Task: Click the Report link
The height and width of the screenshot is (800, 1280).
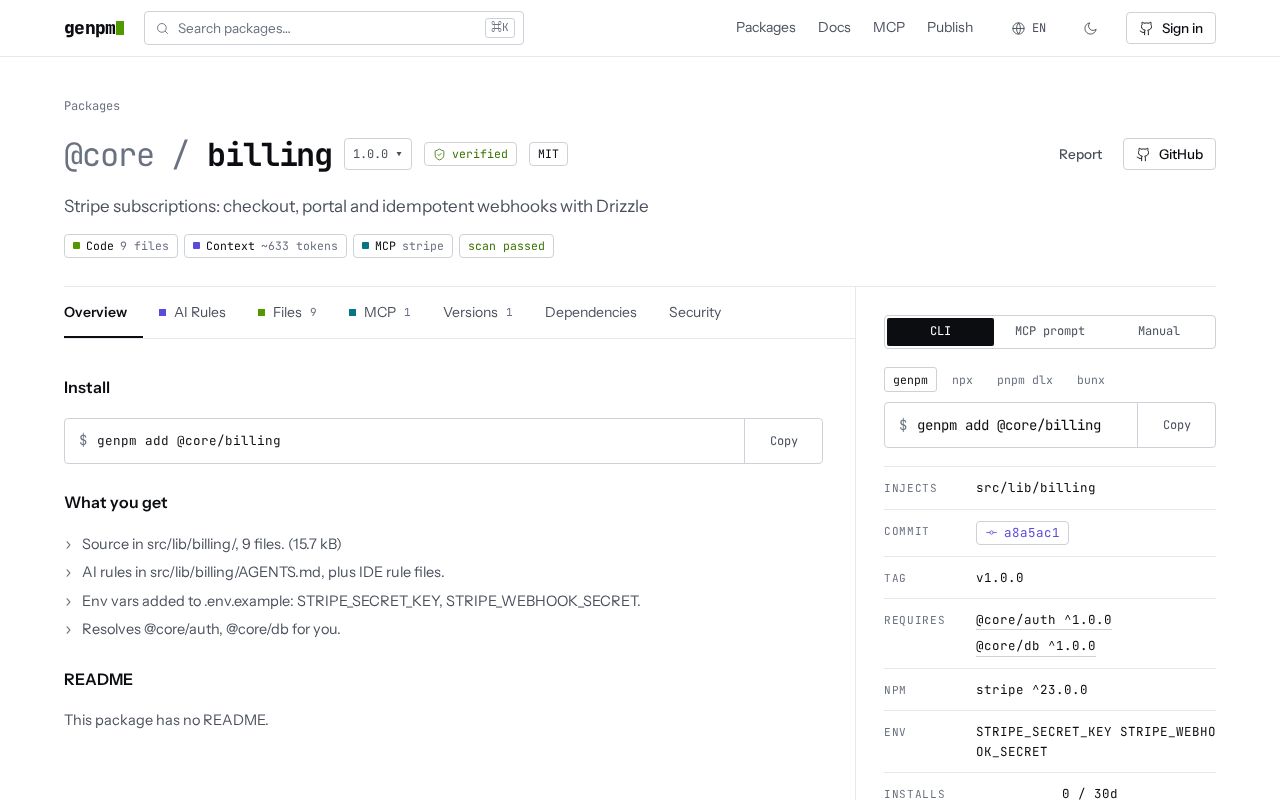Action: click(x=1080, y=154)
